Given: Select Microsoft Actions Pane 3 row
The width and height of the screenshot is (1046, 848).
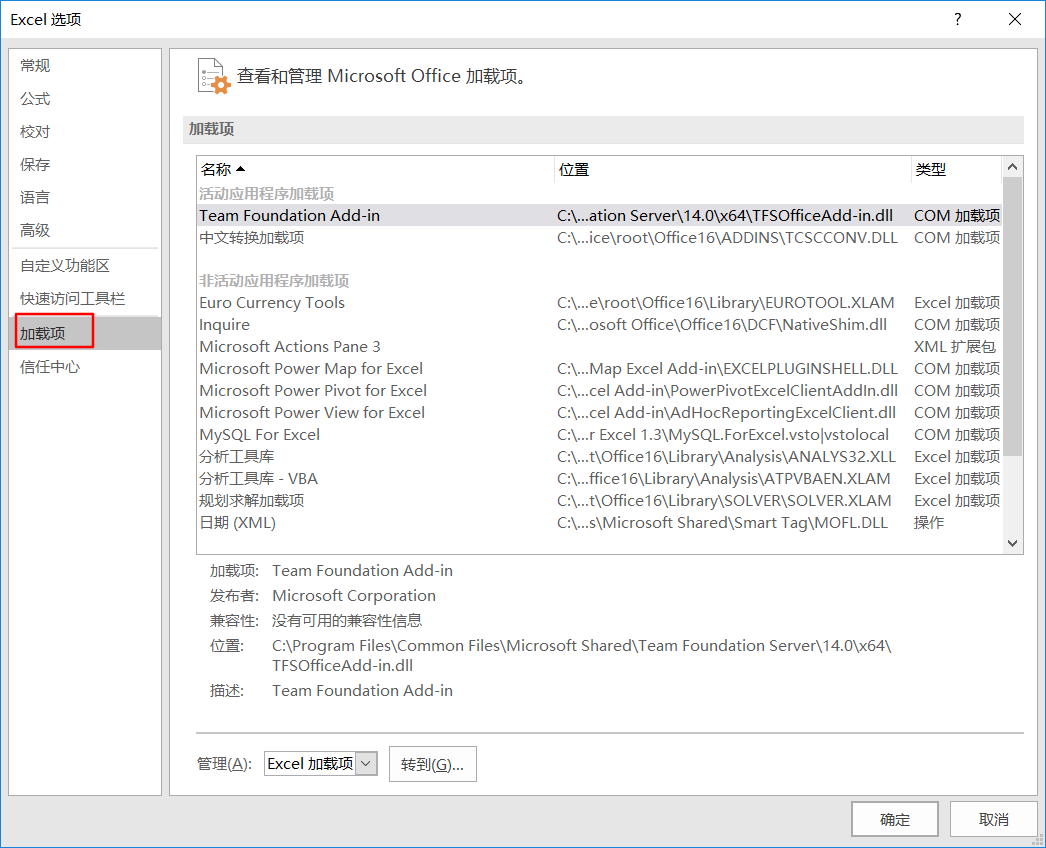Looking at the screenshot, I should click(600, 346).
